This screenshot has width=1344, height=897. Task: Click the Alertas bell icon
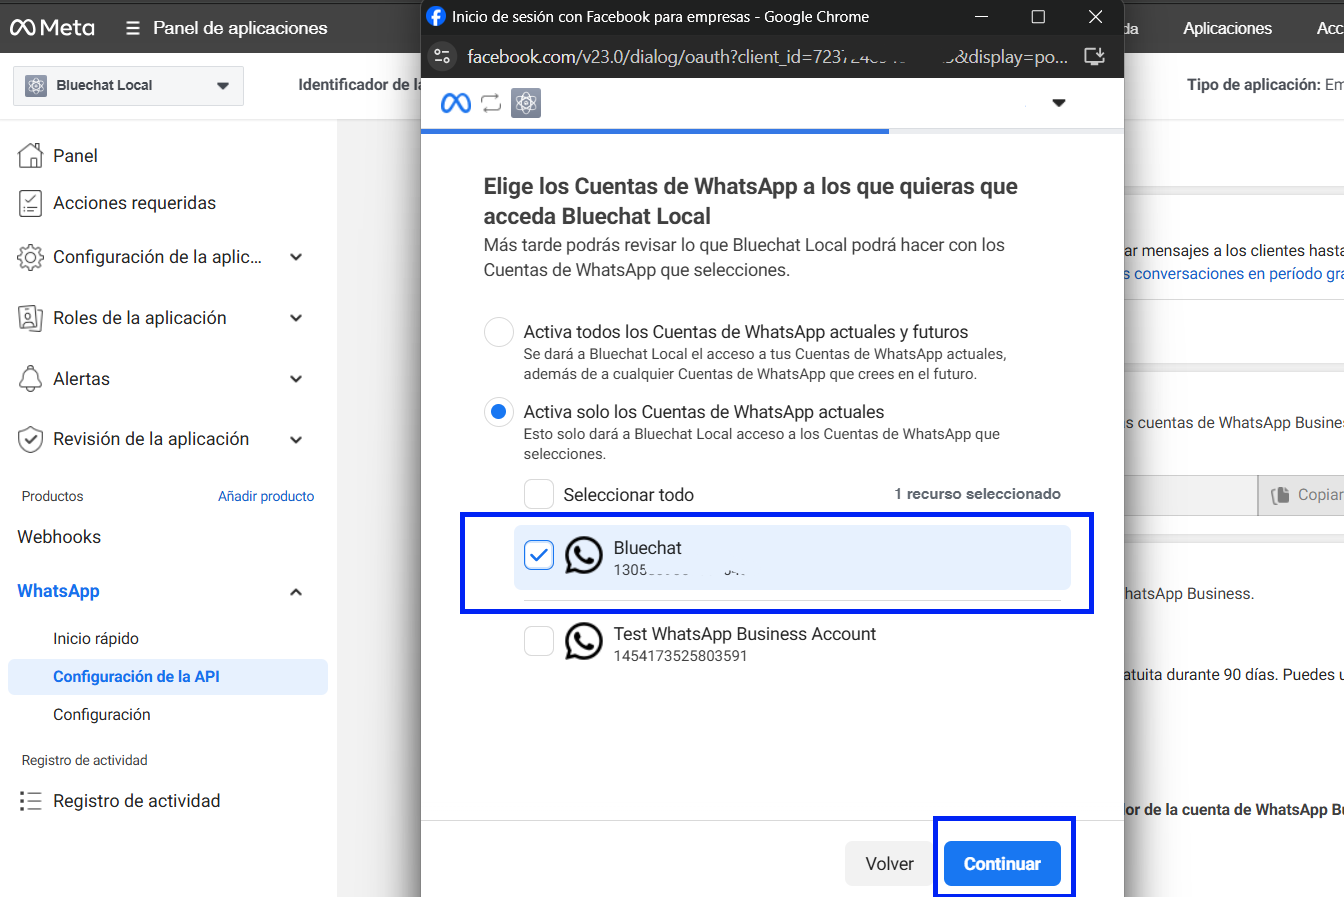coord(31,379)
